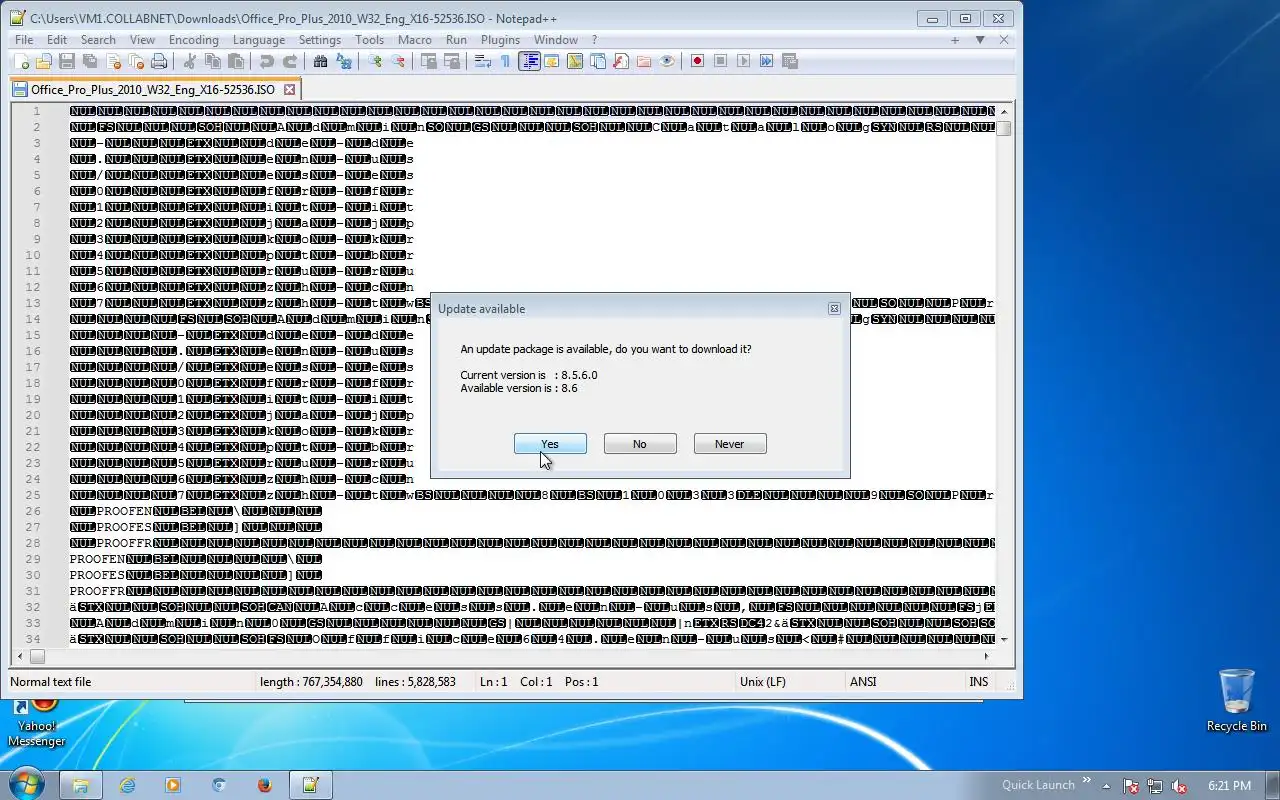Open the Language menu

[x=259, y=40]
